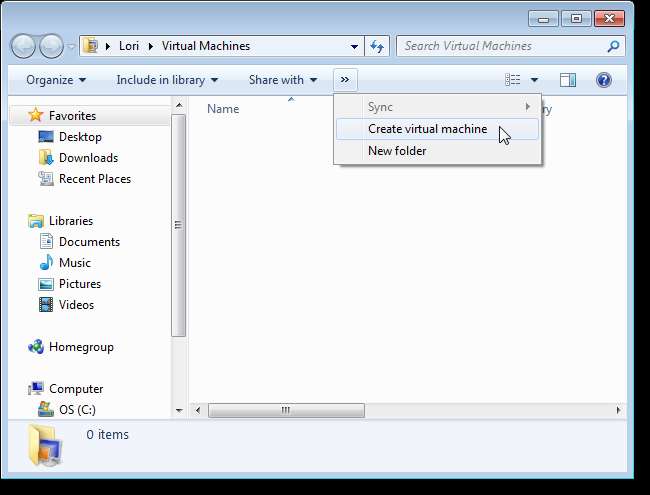Choose New folder from overflow menu
This screenshot has height=495, width=650.
click(x=437, y=151)
